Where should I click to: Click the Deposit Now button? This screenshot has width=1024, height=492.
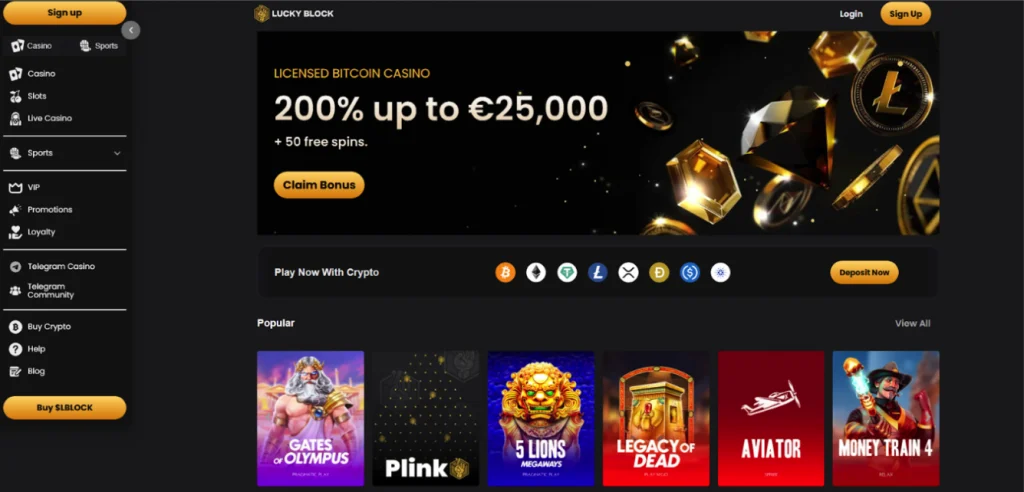pos(864,272)
